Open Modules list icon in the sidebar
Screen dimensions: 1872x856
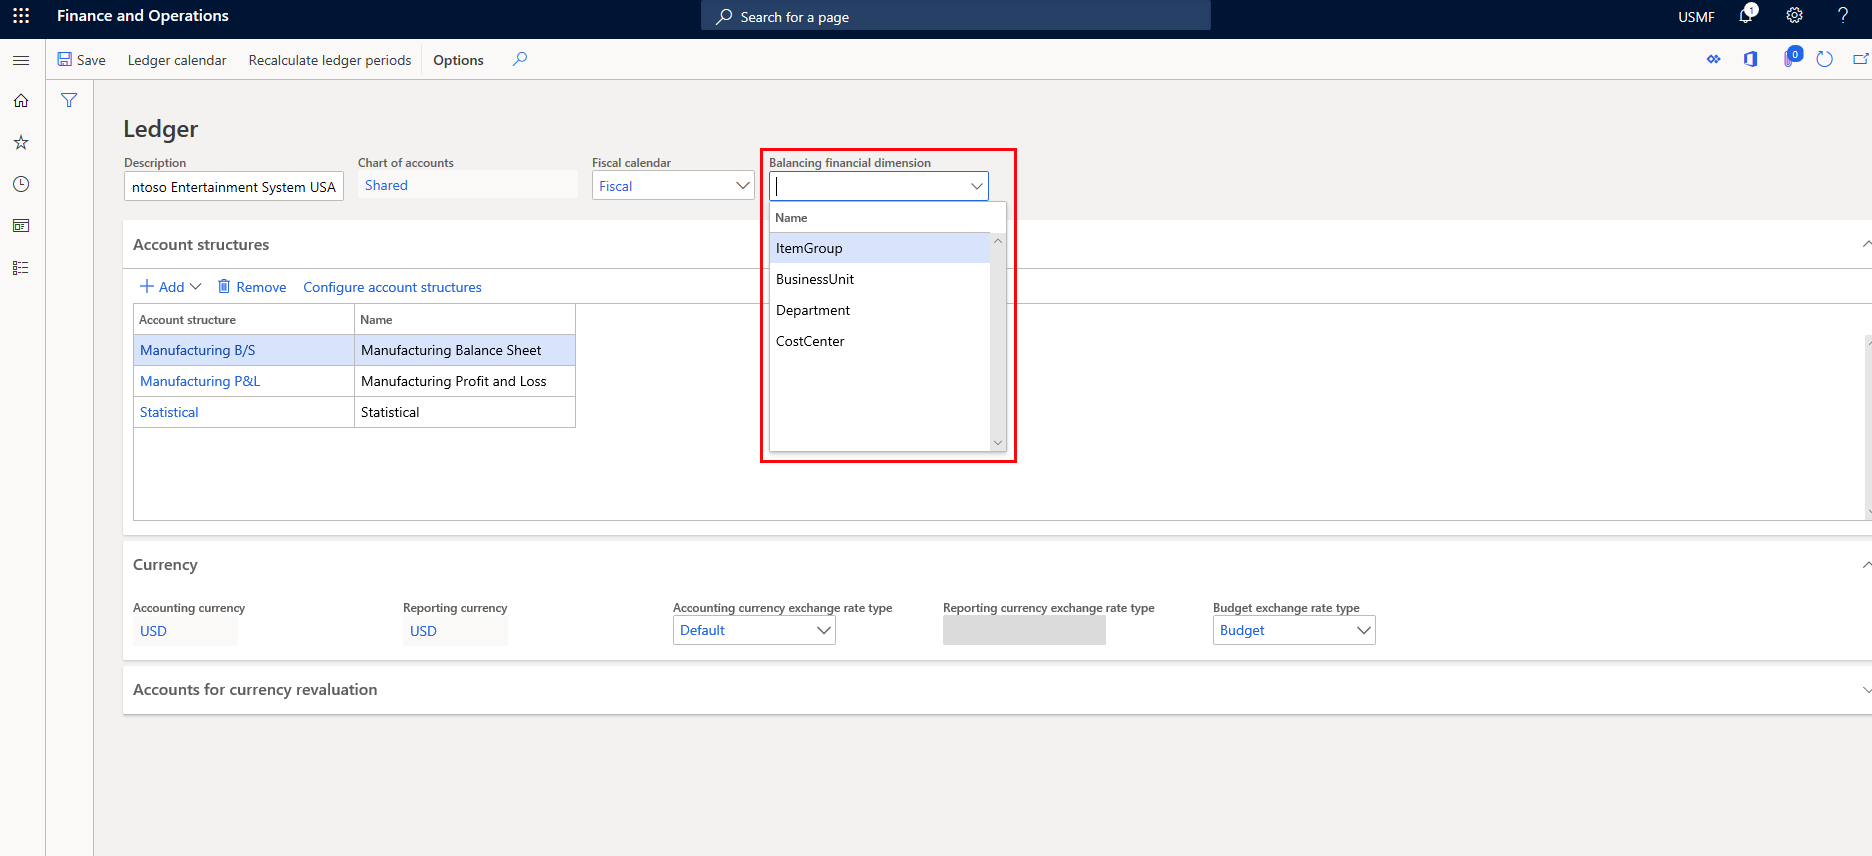21,268
